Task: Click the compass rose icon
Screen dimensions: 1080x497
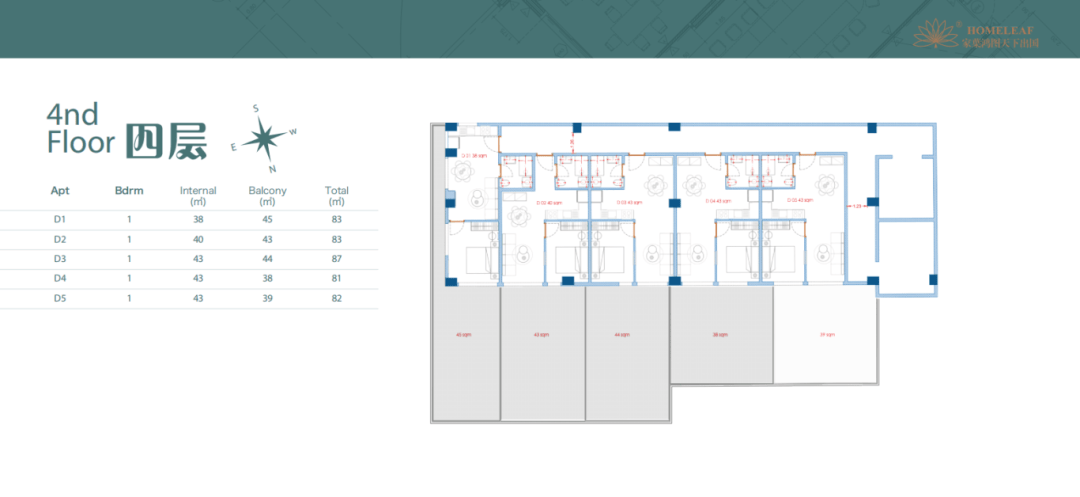Action: point(264,138)
